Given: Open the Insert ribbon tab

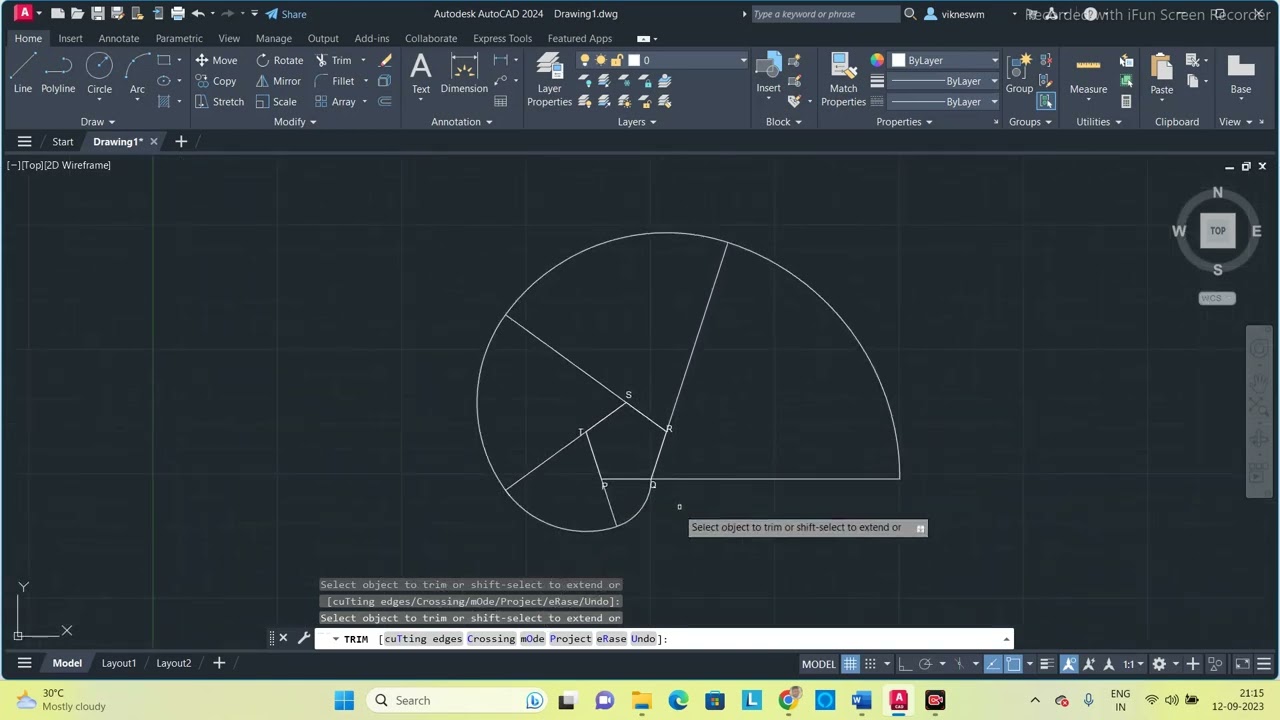Looking at the screenshot, I should click(70, 38).
